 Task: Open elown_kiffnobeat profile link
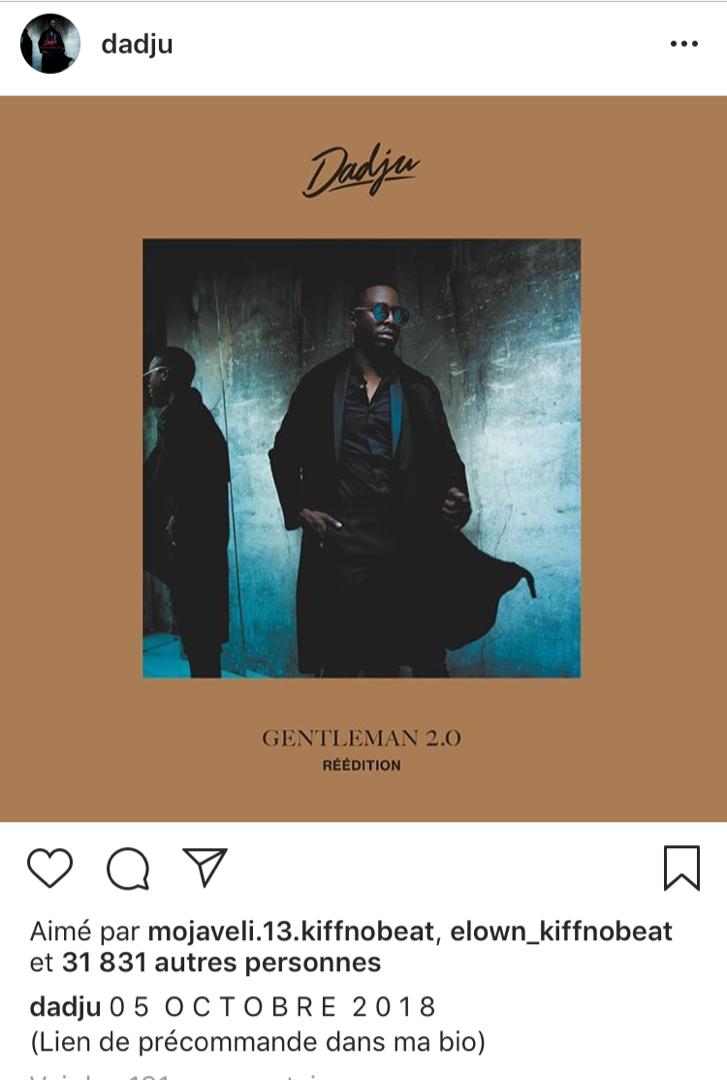pyautogui.click(x=561, y=931)
